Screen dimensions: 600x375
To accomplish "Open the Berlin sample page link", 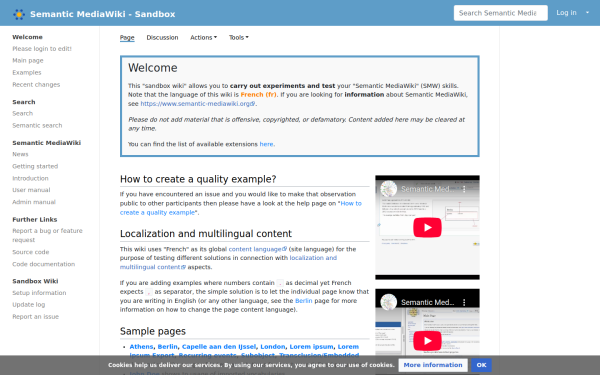I will pos(168,347).
